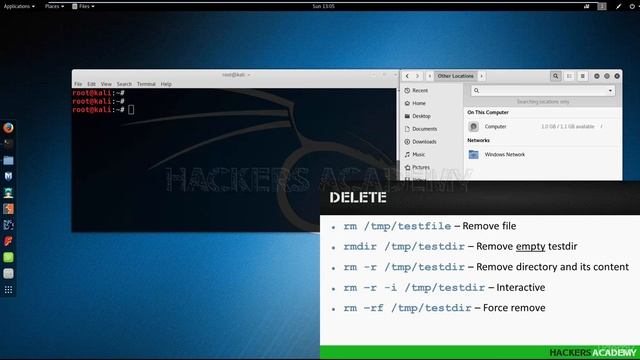Open the terminal Help menu
Image resolution: width=640 pixels, height=360 pixels.
click(166, 84)
